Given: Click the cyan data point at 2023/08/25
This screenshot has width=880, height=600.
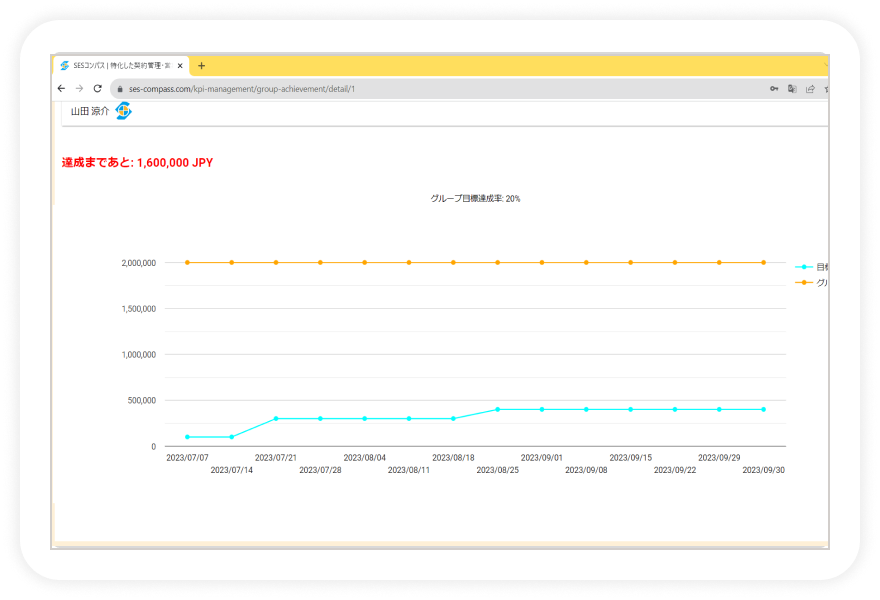Looking at the screenshot, I should [498, 410].
